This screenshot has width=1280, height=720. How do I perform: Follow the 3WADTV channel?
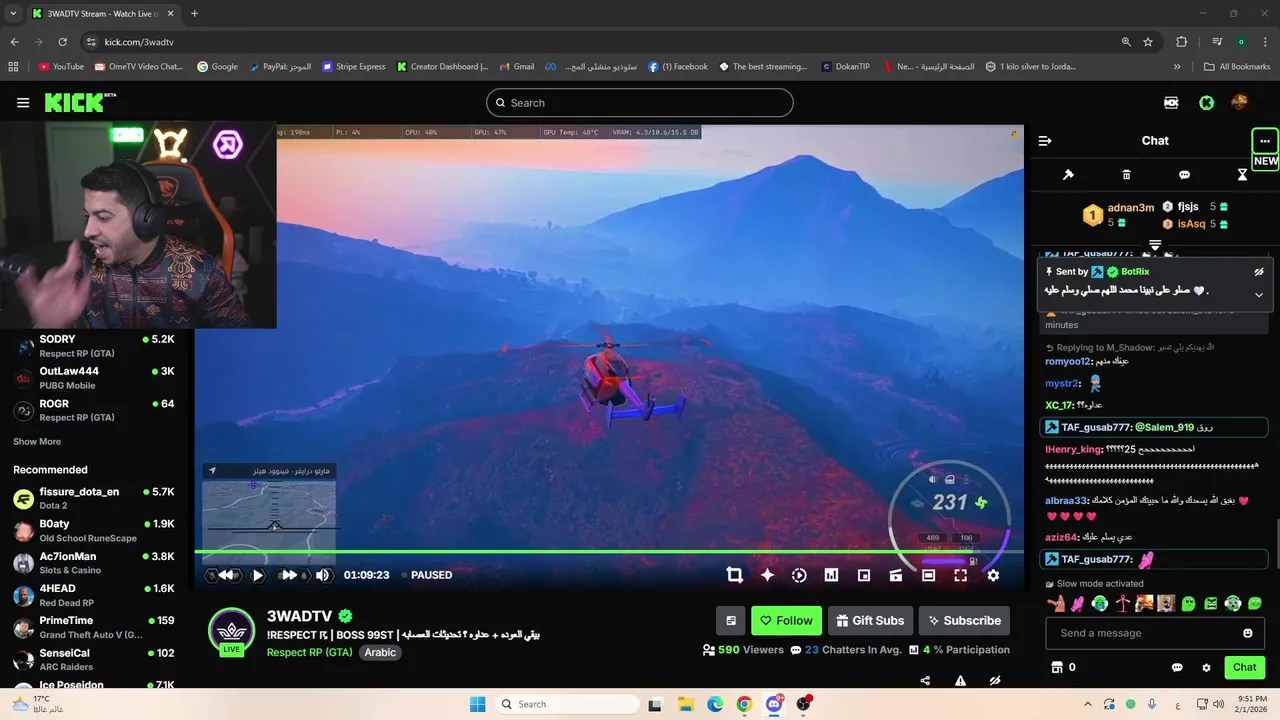point(786,620)
